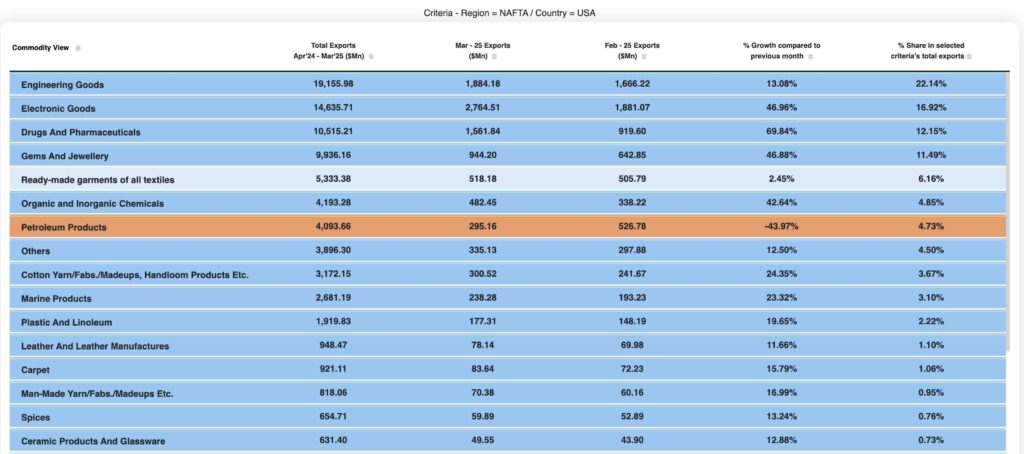Select Ready-made garments of all textiles row
Viewport: 1024px width, 454px height.
[508, 179]
